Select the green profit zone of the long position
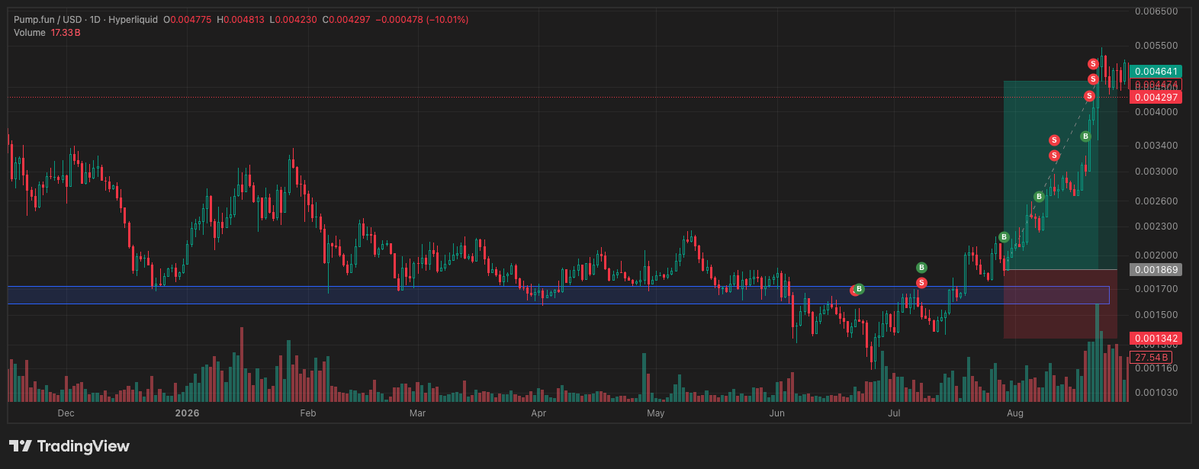Screen dimensions: 1199x469 1061,175
